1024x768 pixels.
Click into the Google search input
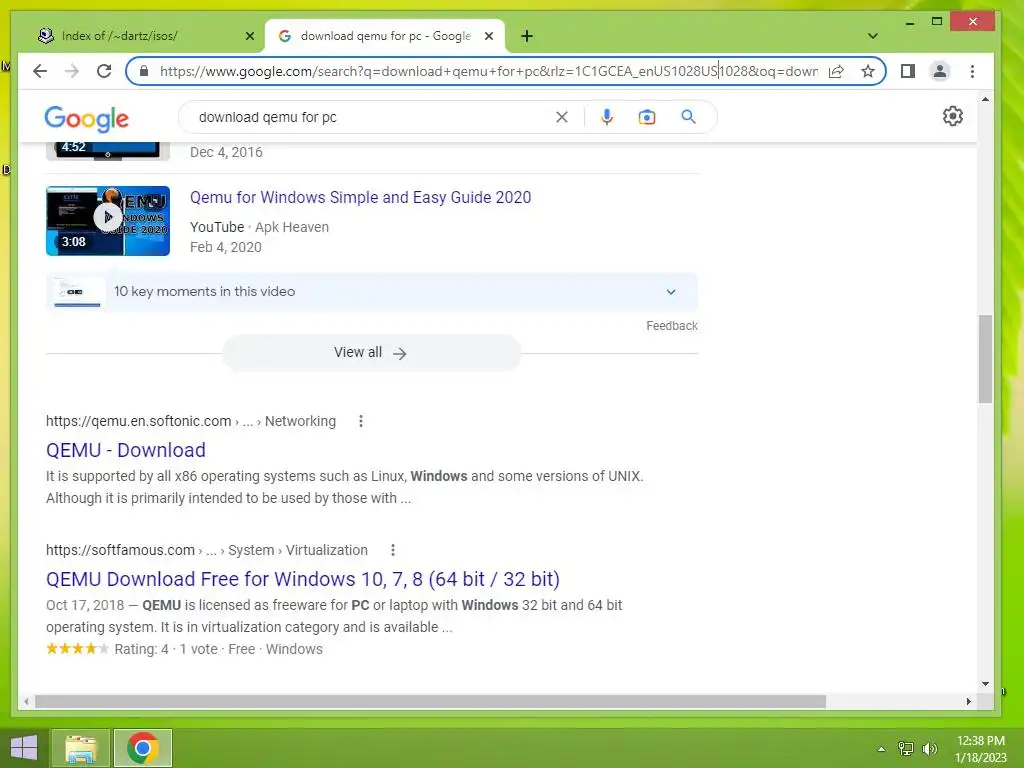point(372,117)
